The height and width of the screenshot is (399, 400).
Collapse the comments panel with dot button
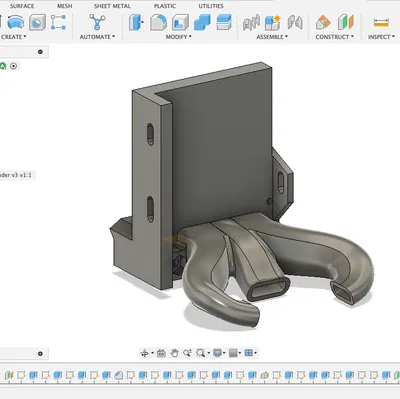(x=40, y=354)
